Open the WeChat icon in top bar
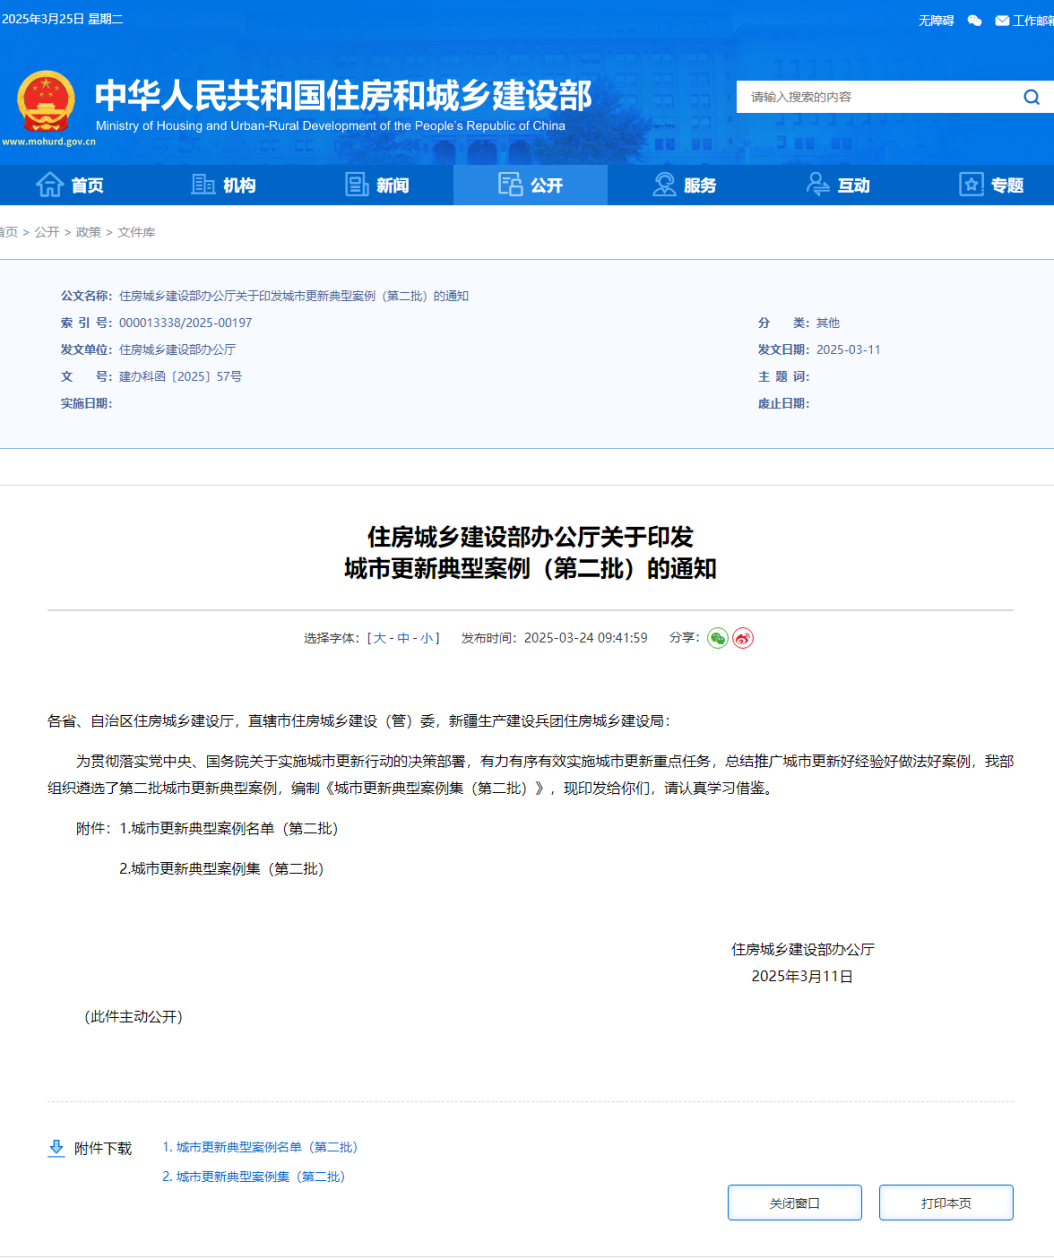Viewport: 1054px width, 1259px height. pos(974,20)
